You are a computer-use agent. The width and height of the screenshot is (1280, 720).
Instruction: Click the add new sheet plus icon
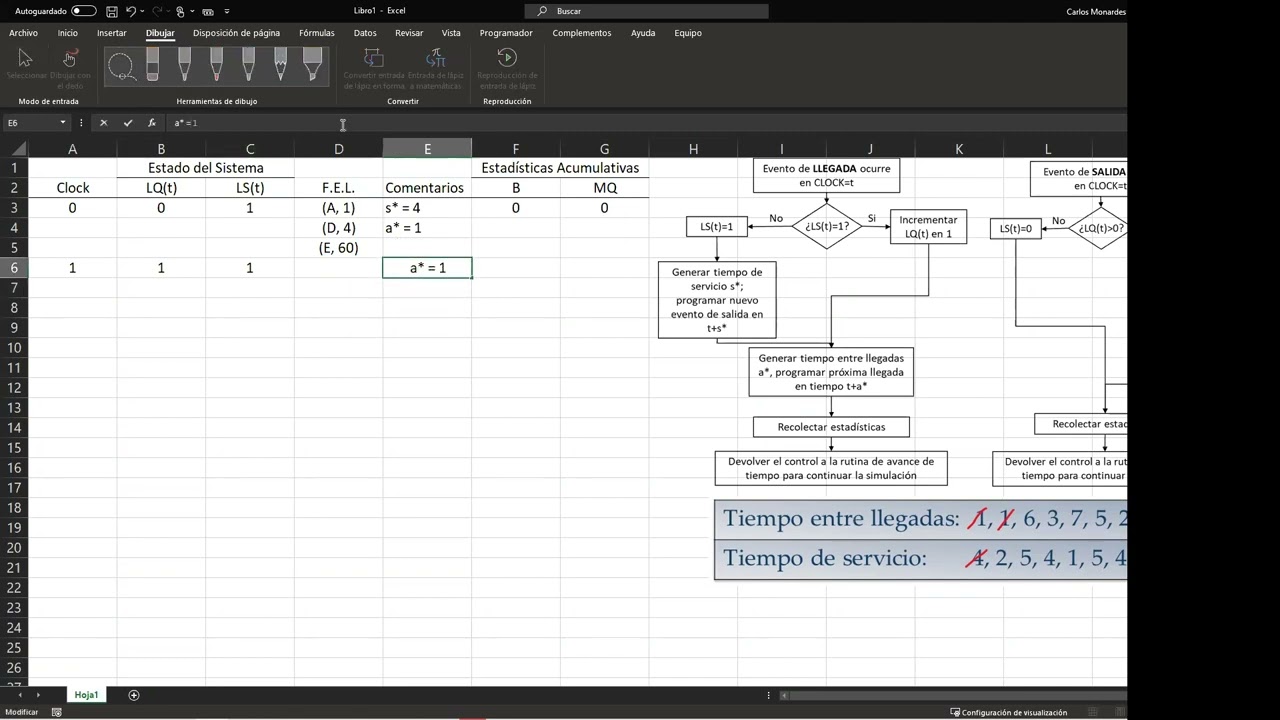pos(134,695)
